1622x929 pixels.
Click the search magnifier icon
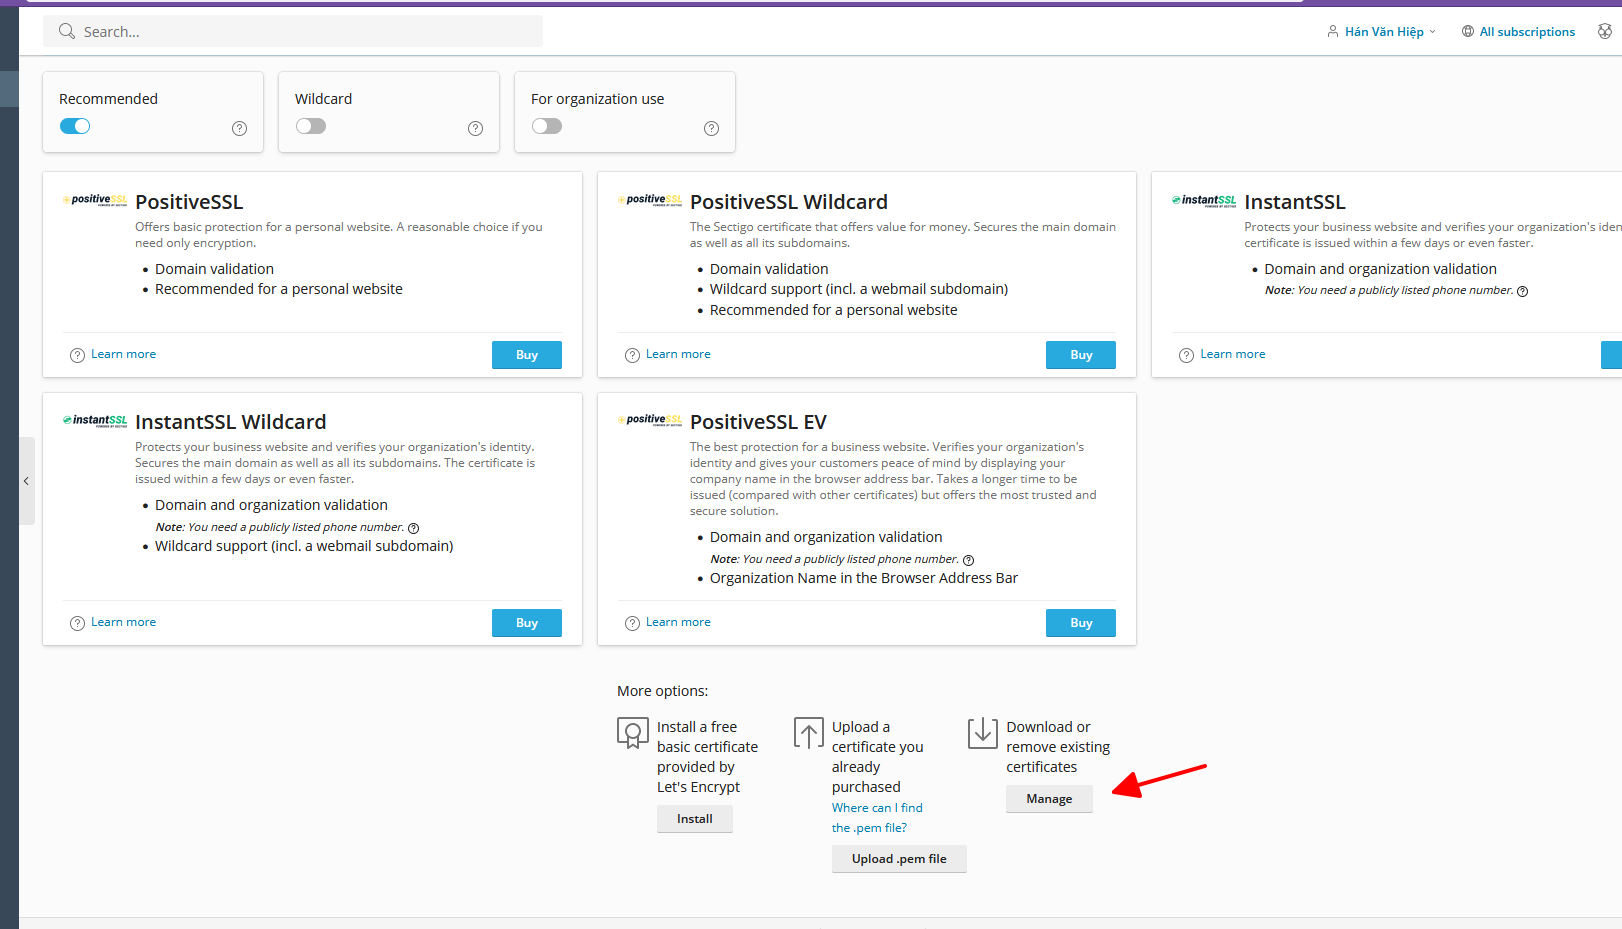point(67,31)
